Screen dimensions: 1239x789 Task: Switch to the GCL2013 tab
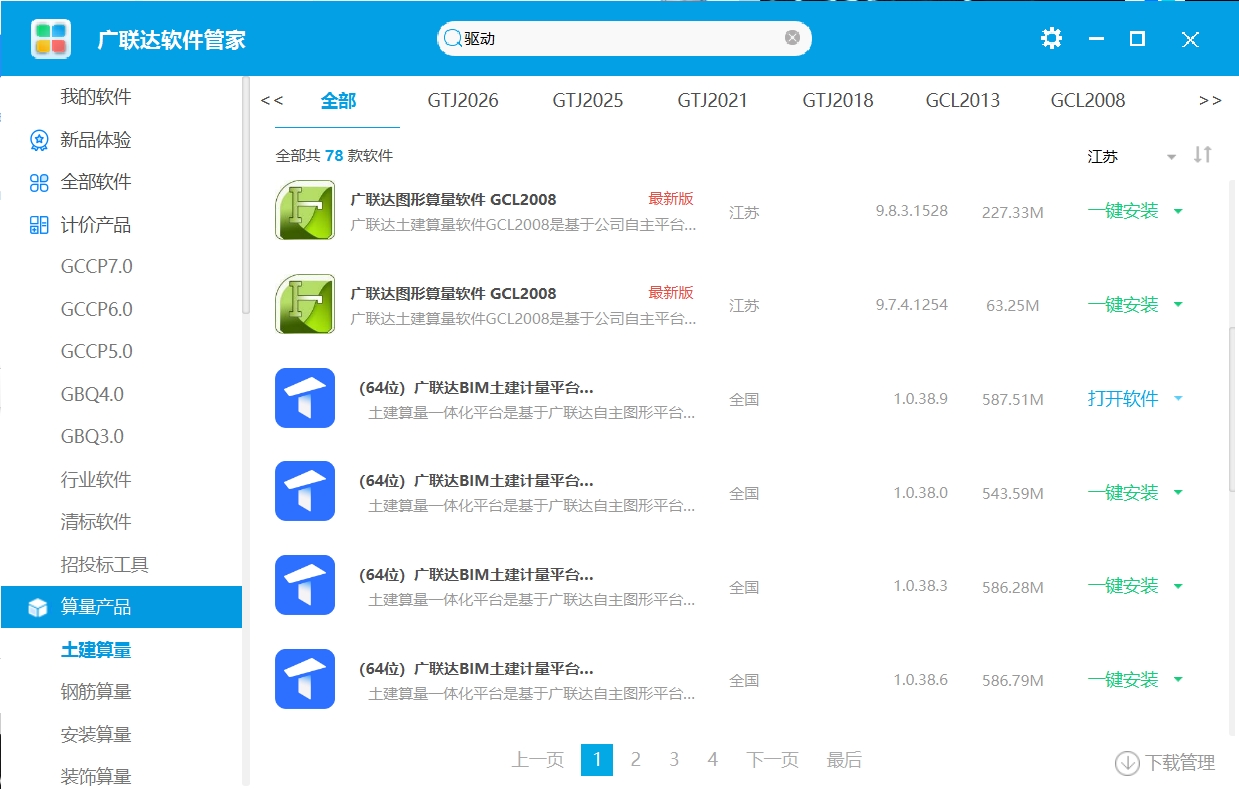963,101
